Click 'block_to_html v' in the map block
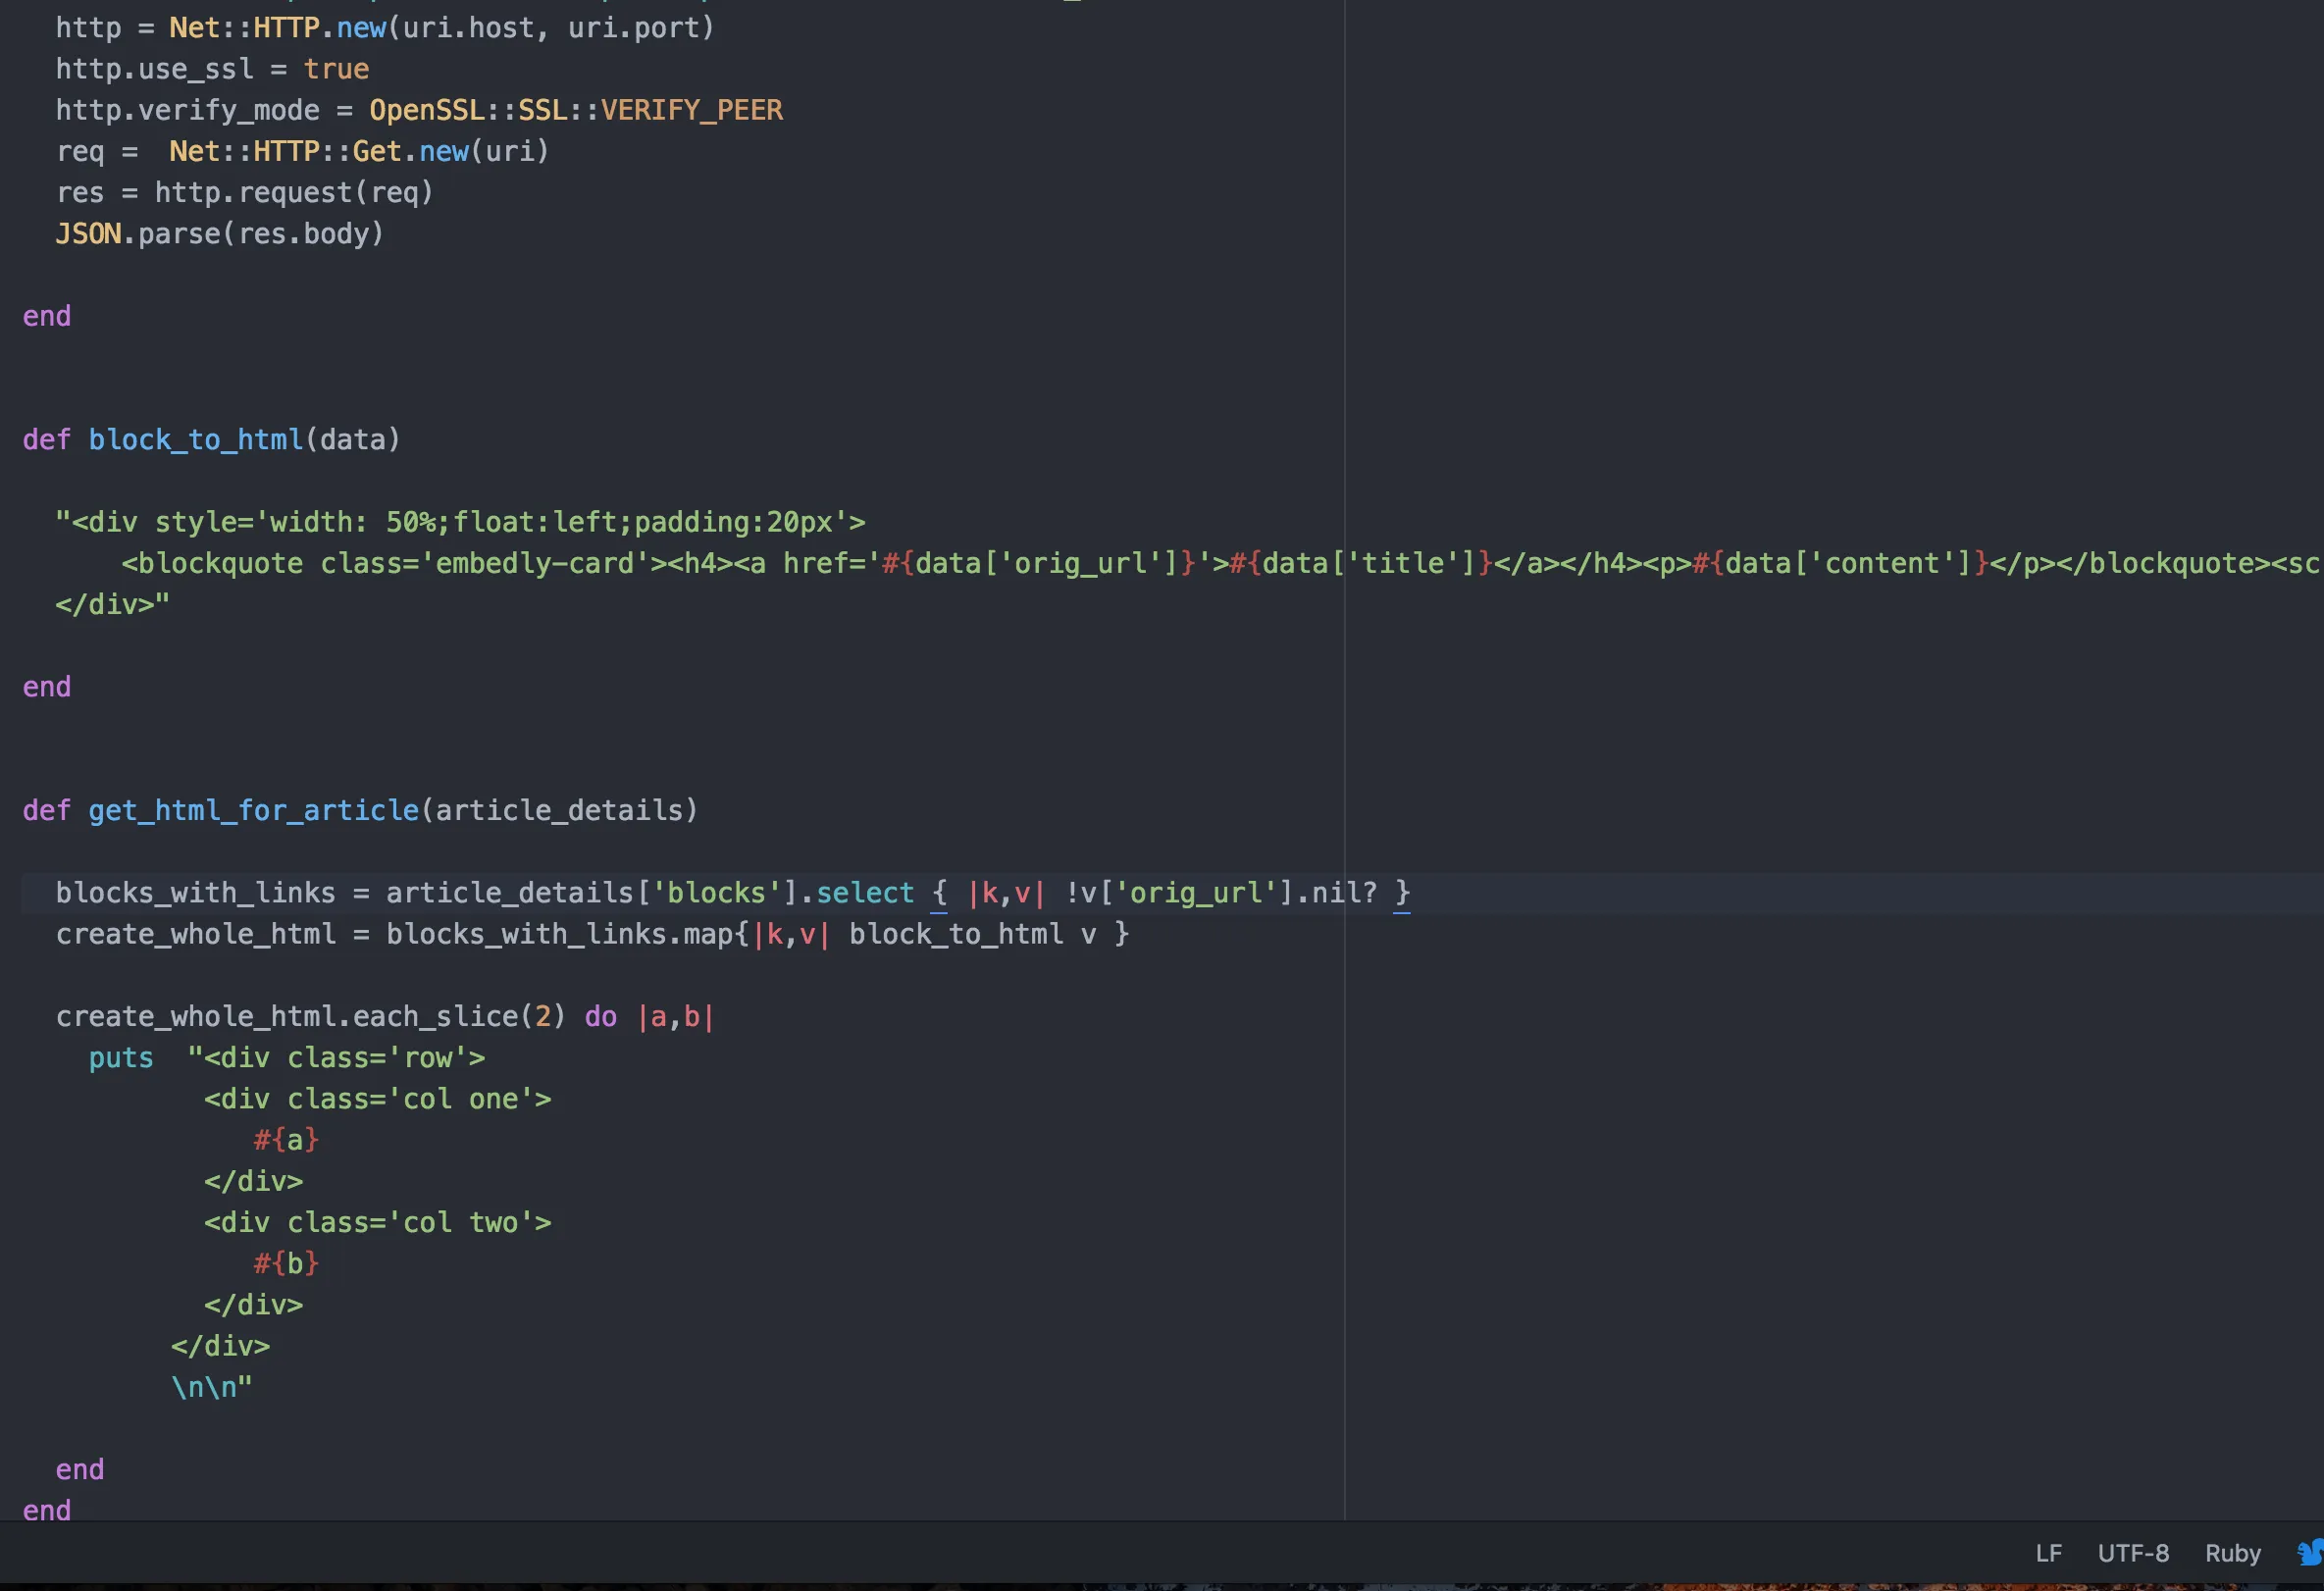 972,934
